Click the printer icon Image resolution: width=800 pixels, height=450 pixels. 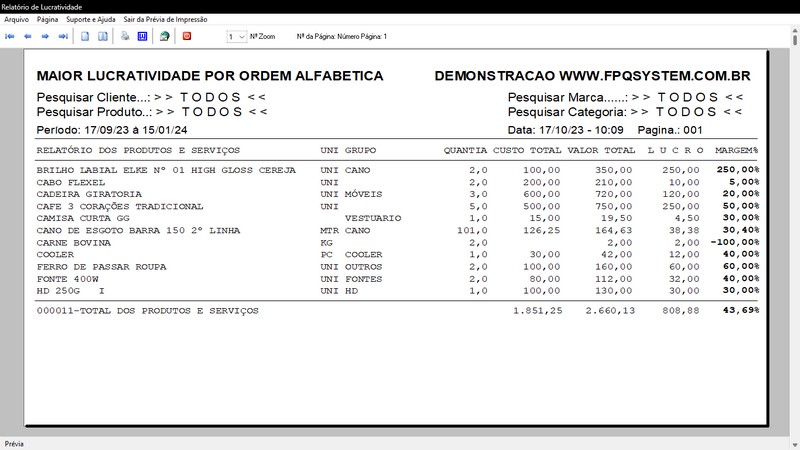(125, 36)
